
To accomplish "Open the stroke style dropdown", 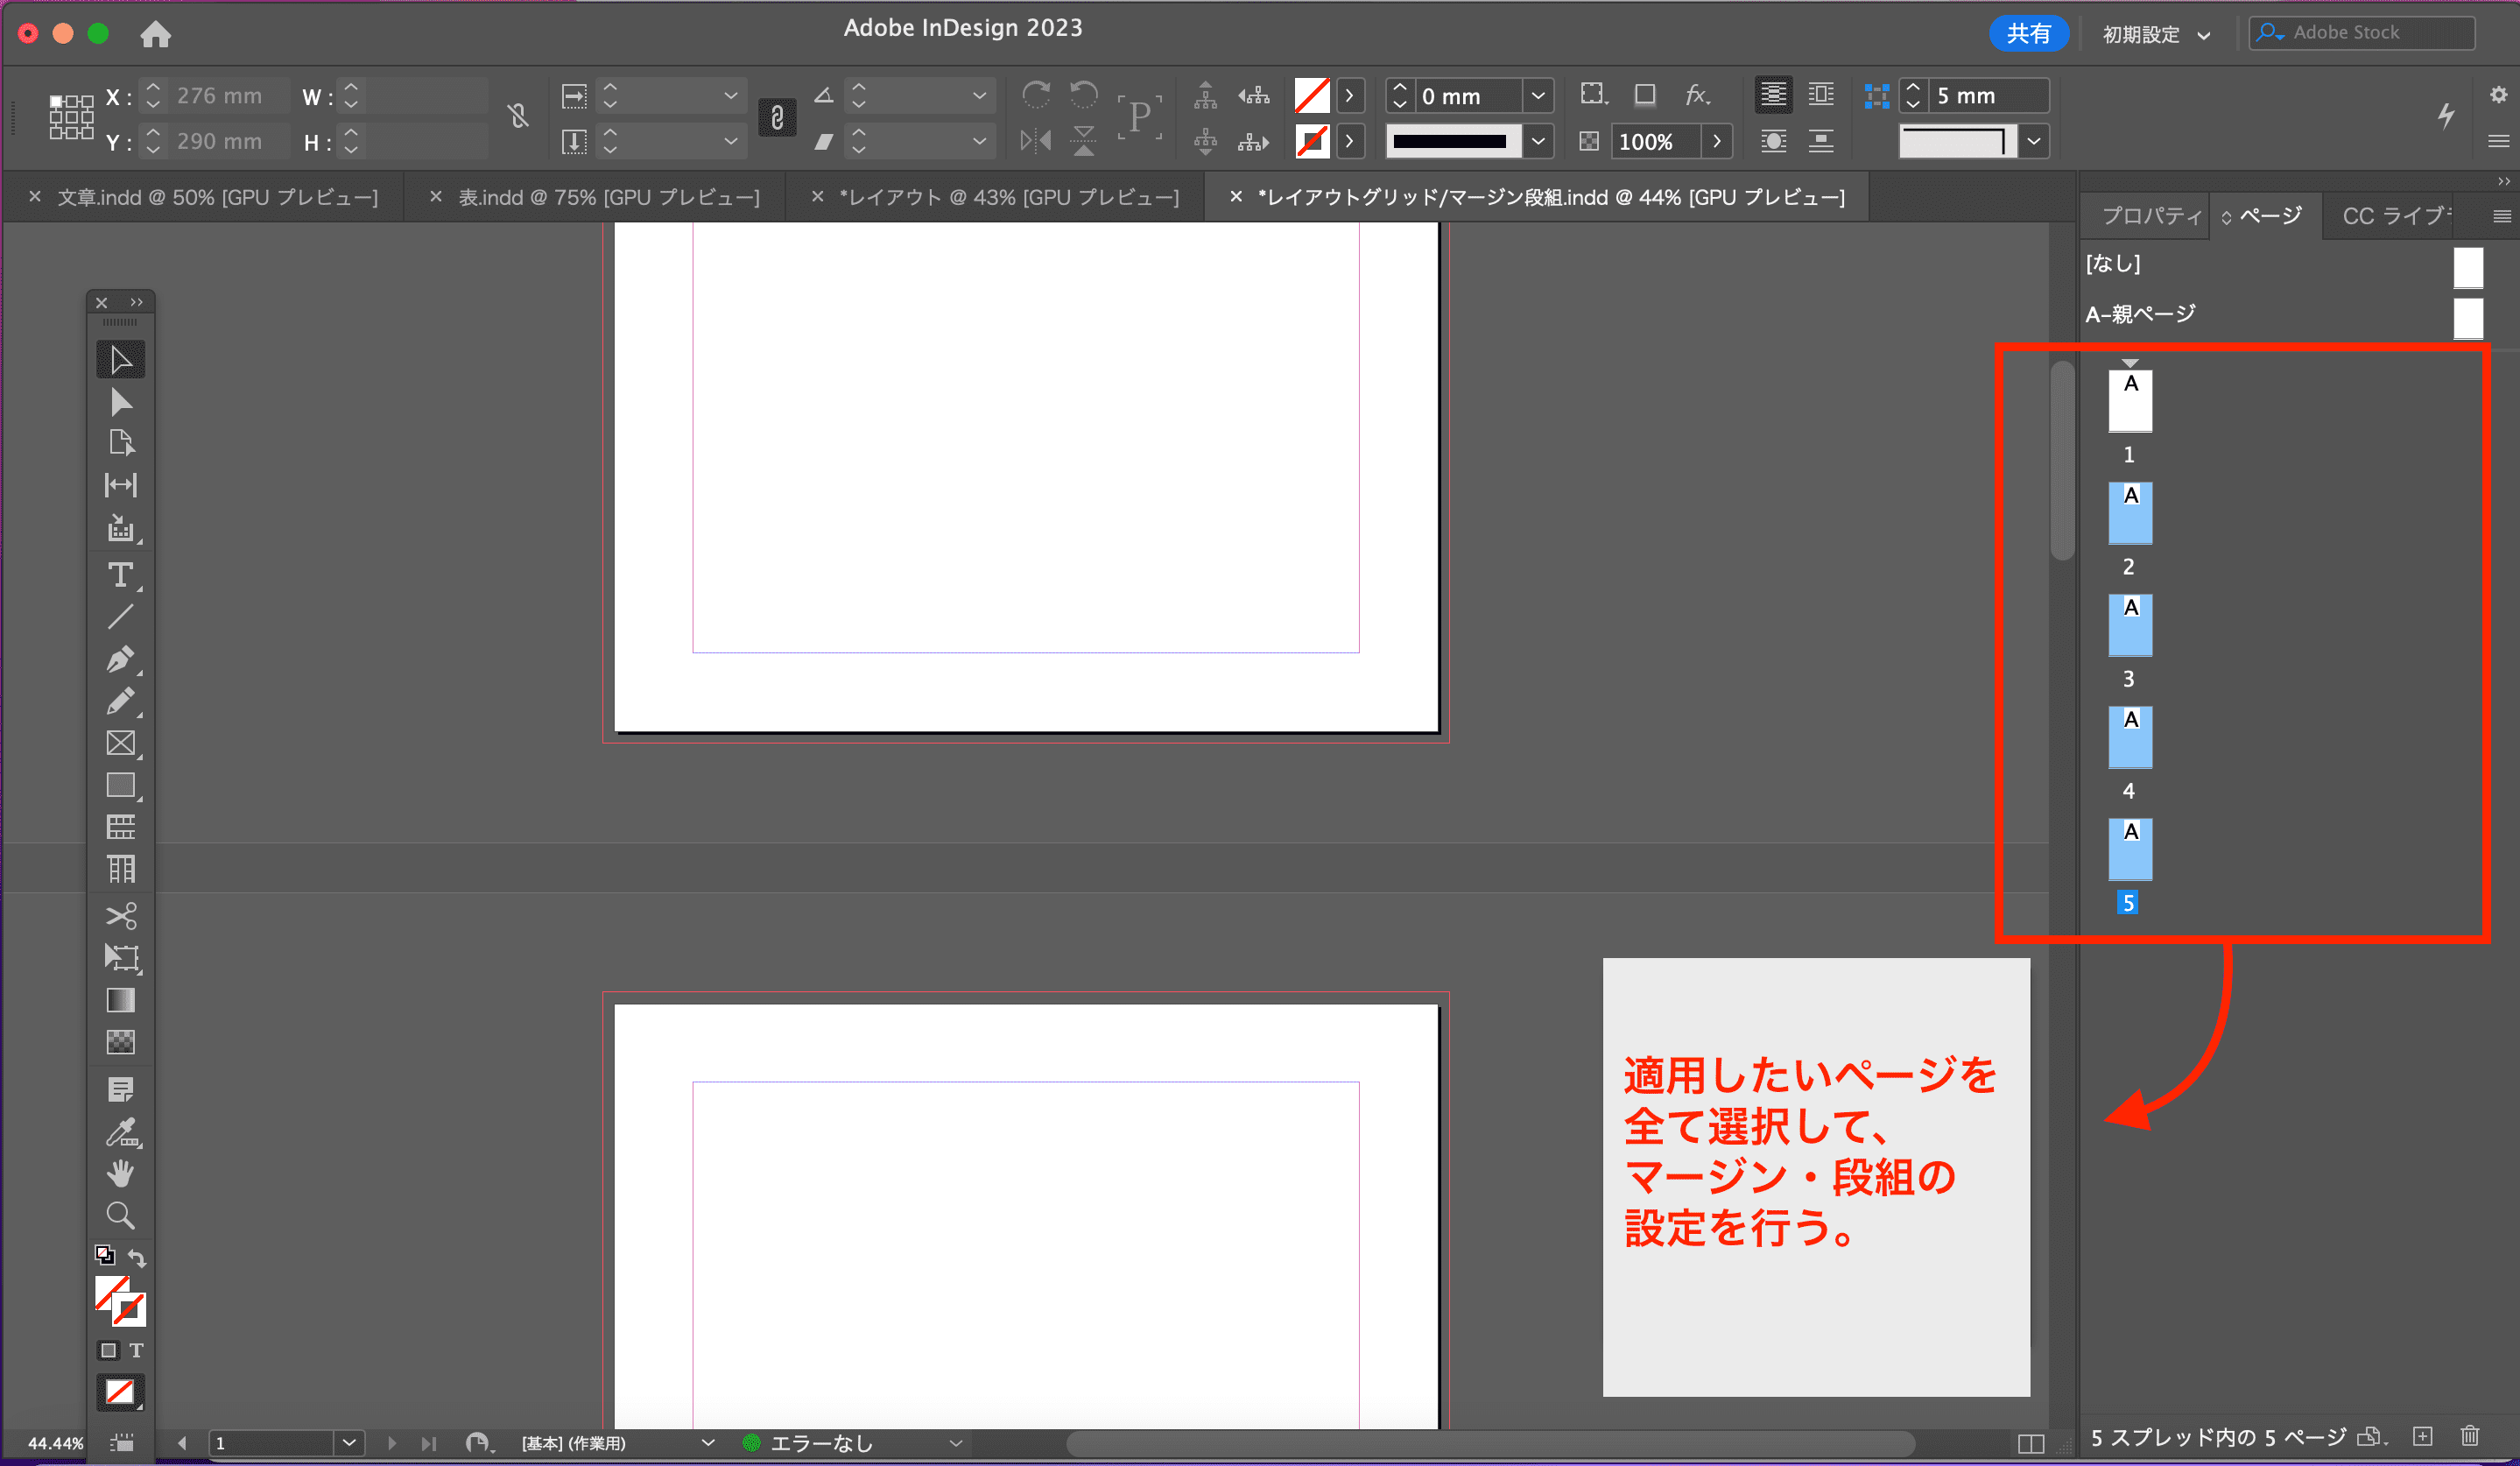I will pyautogui.click(x=1538, y=141).
